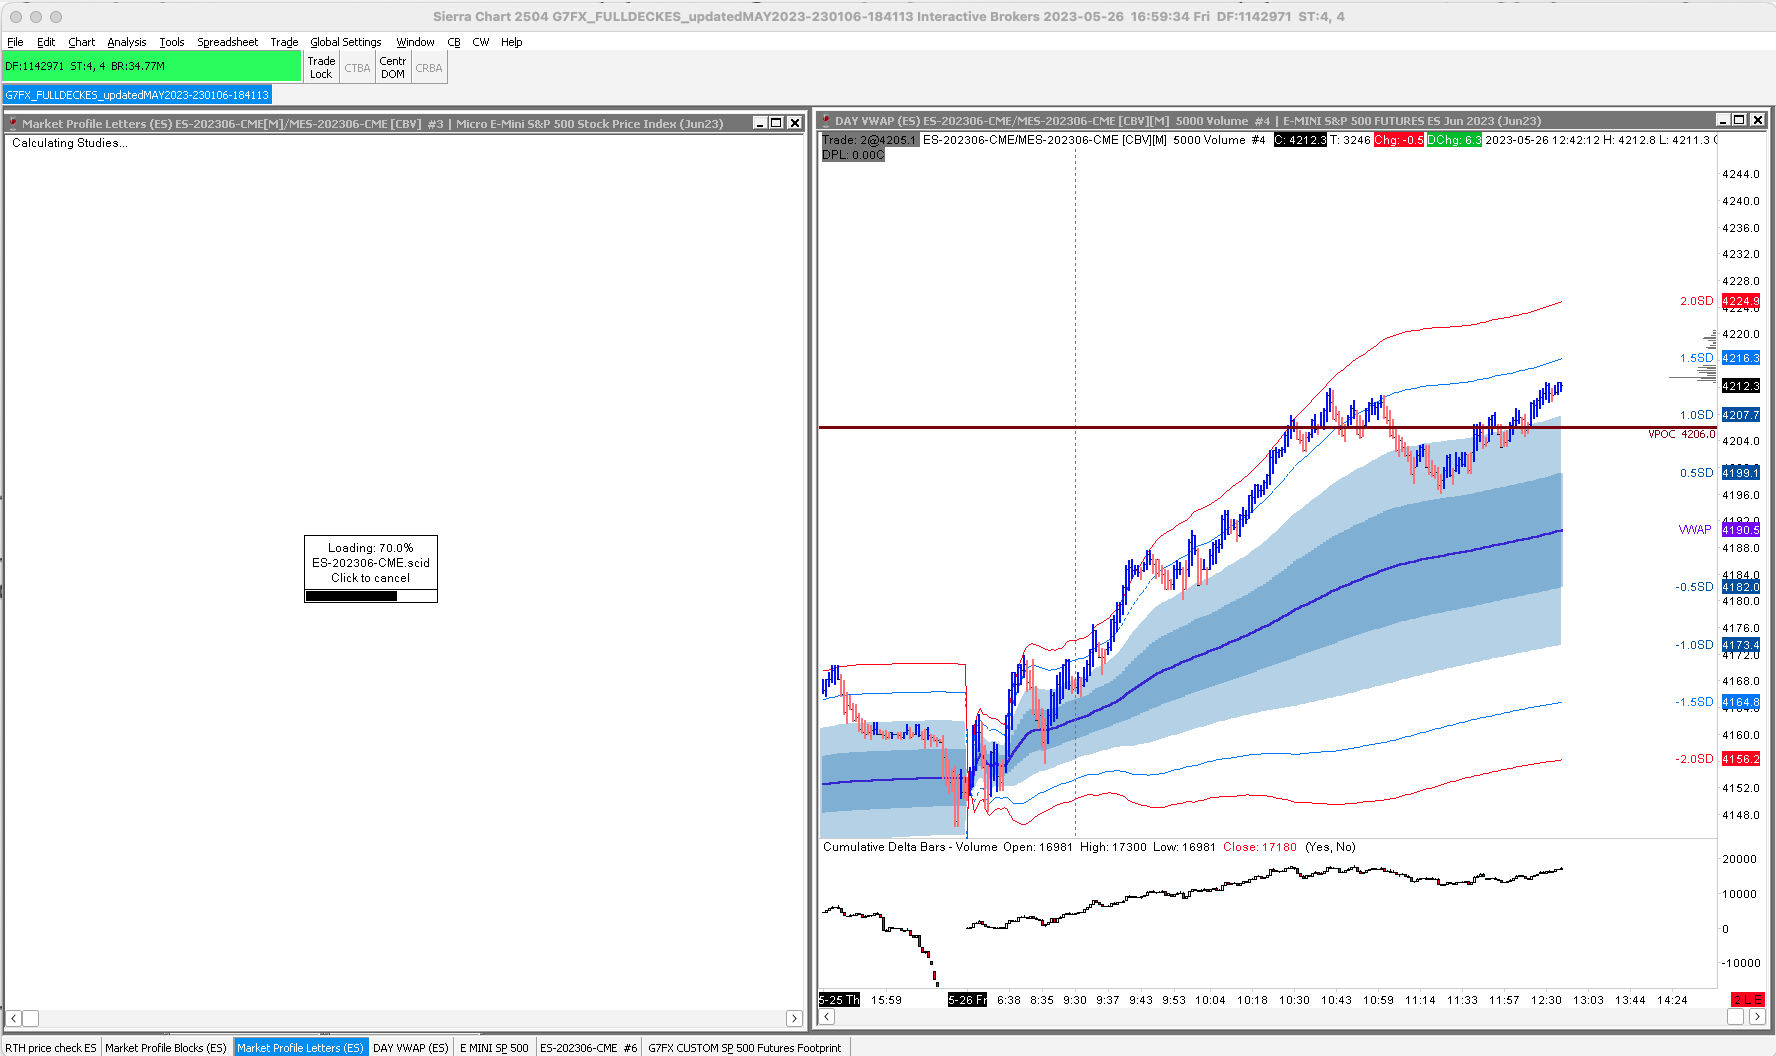Screen dimensions: 1776x1056
Task: Select the G7FX_FULLDECKES chartbook tab
Action: coord(137,95)
